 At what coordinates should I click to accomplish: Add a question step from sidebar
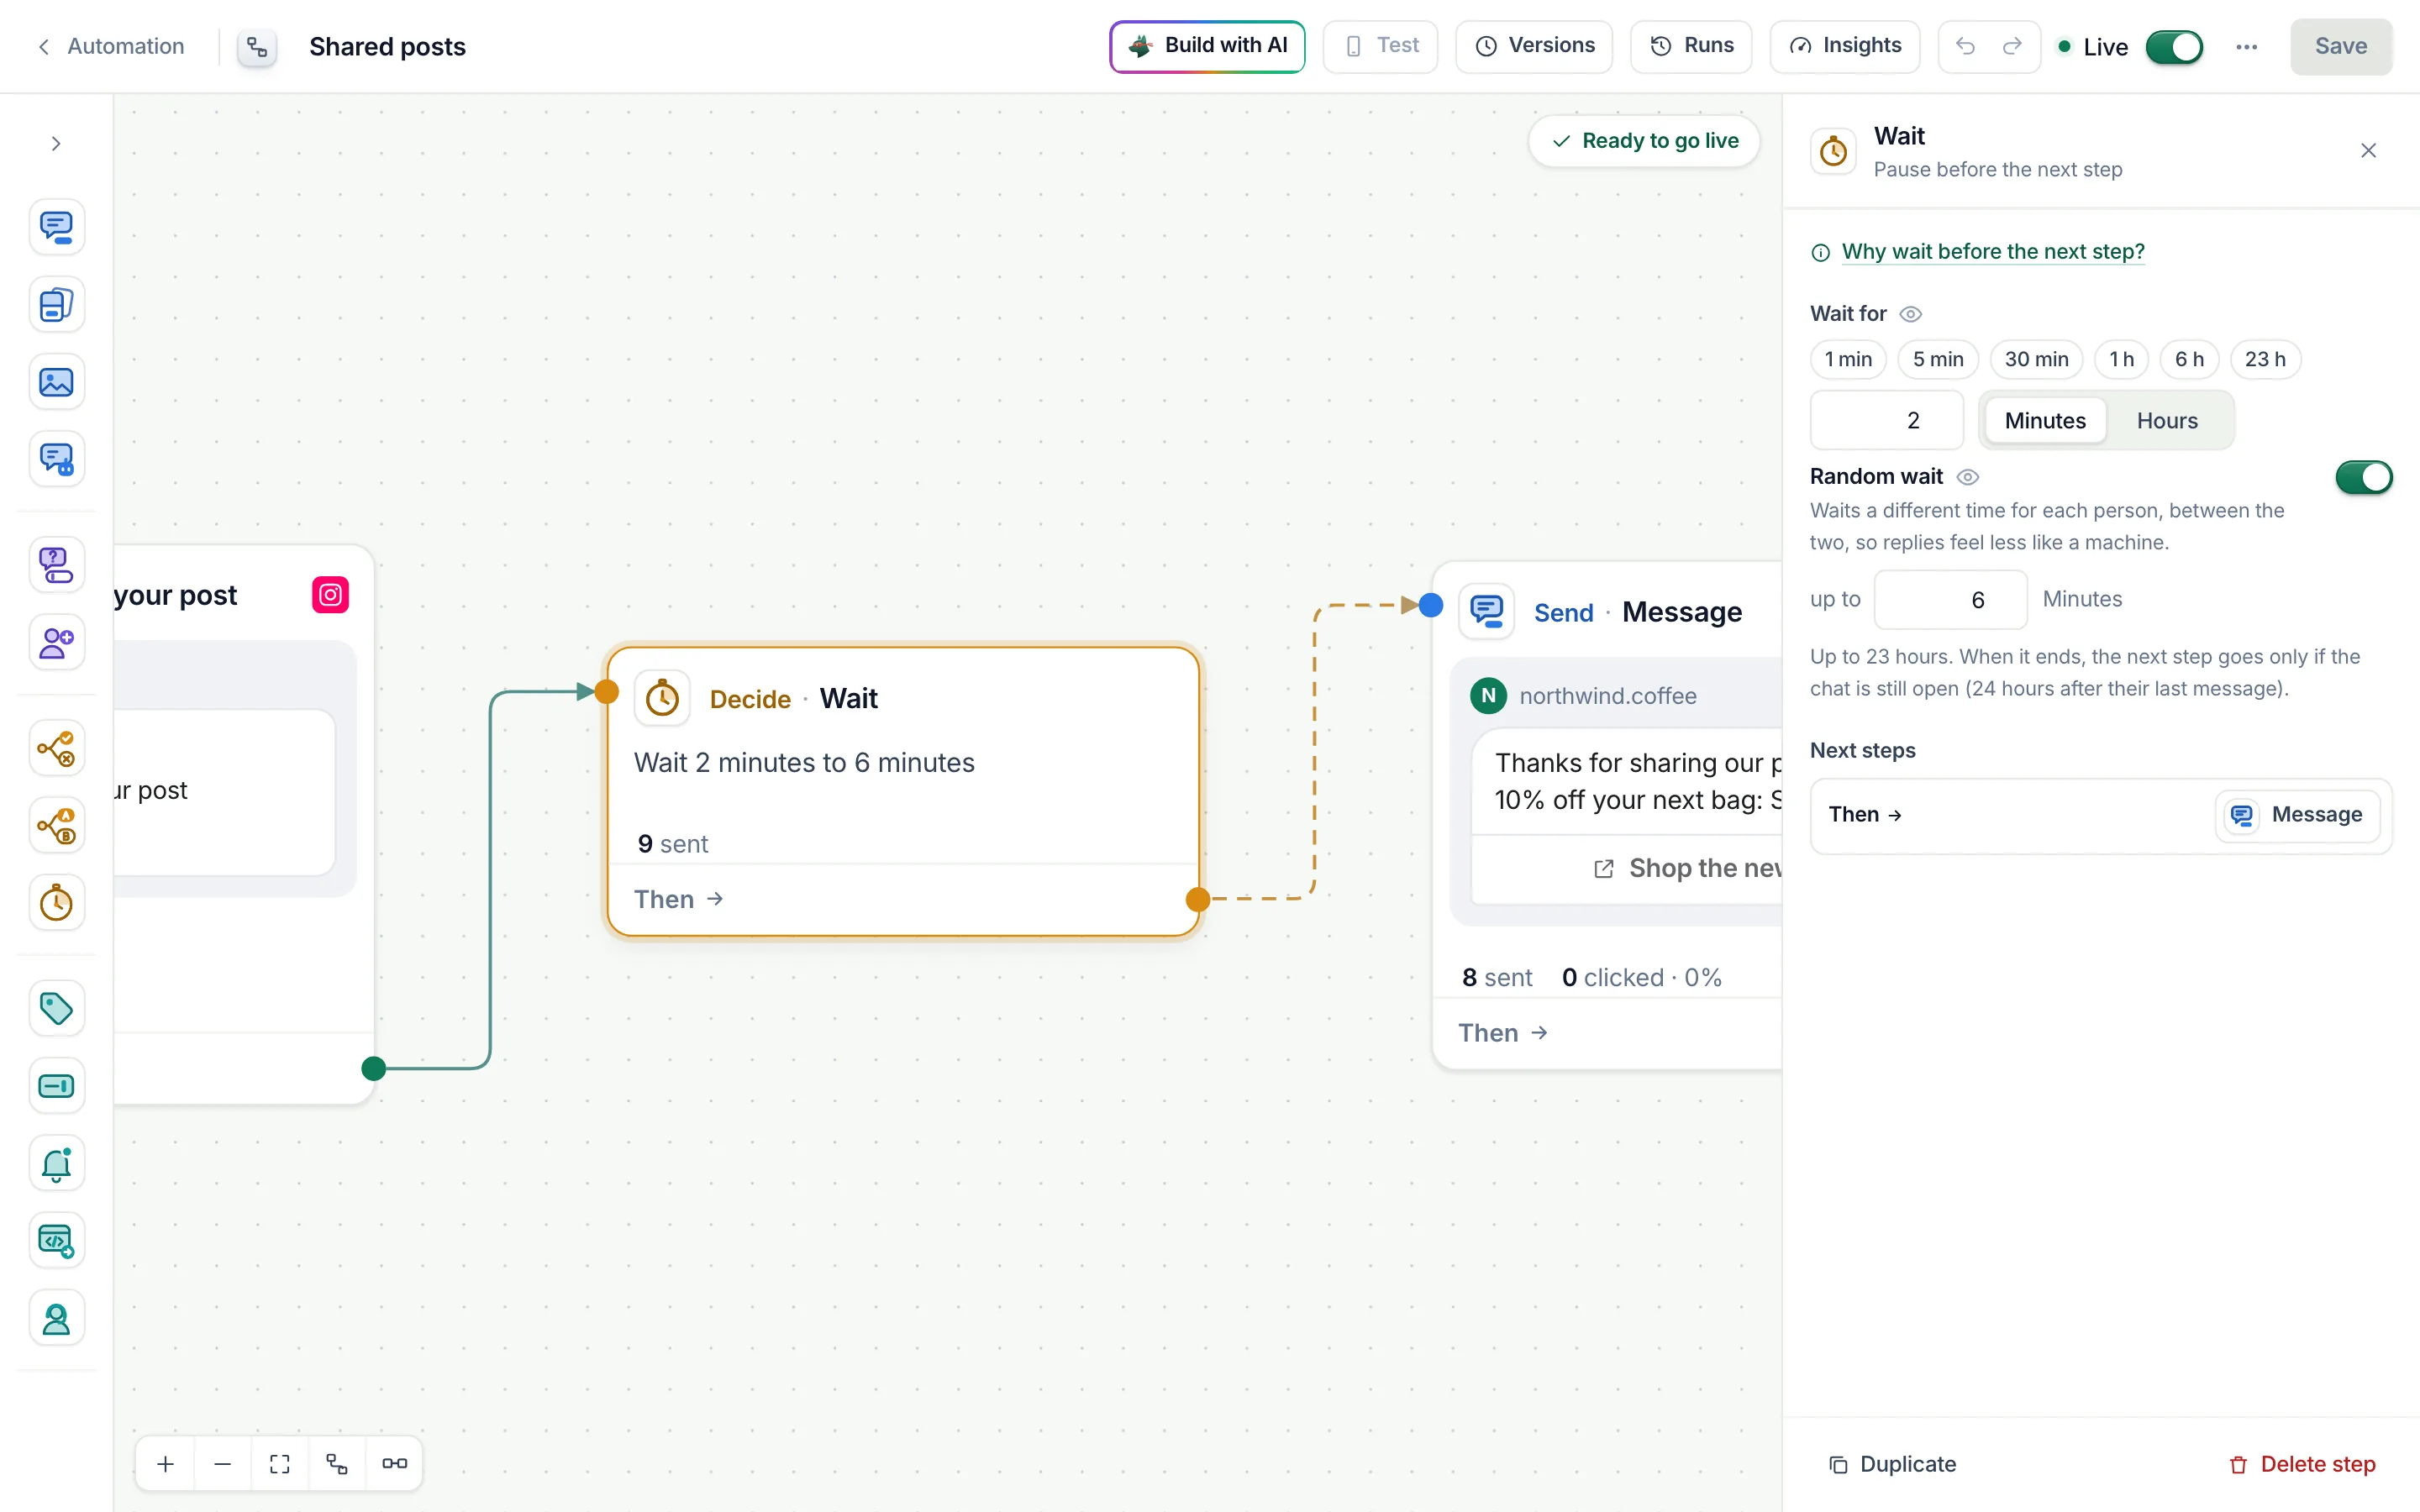pos(56,565)
